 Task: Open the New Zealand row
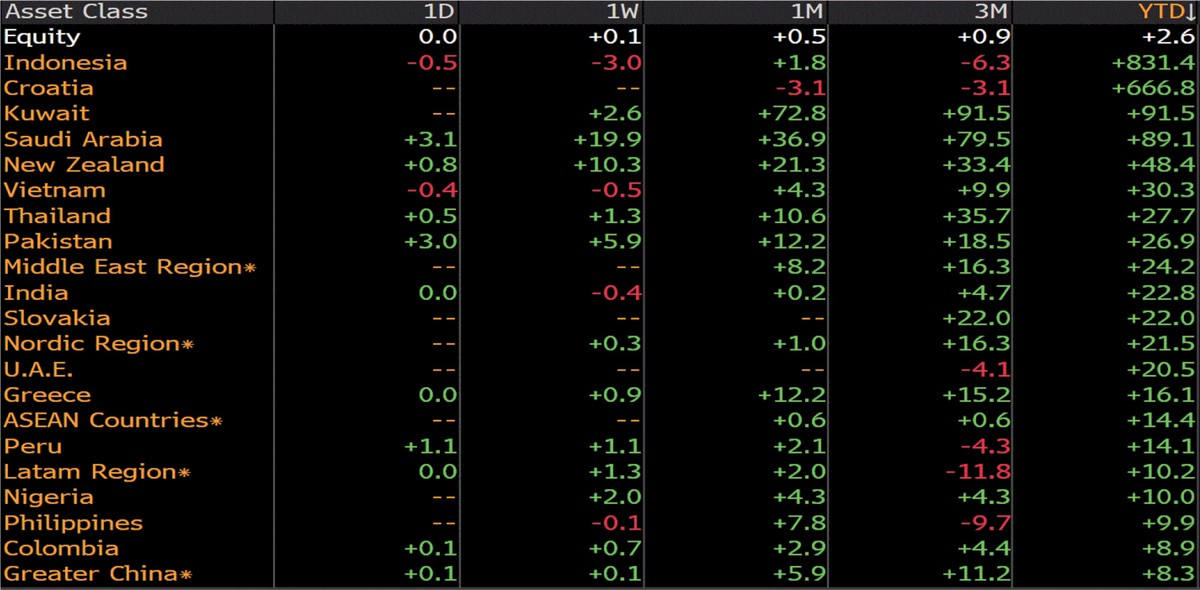84,165
